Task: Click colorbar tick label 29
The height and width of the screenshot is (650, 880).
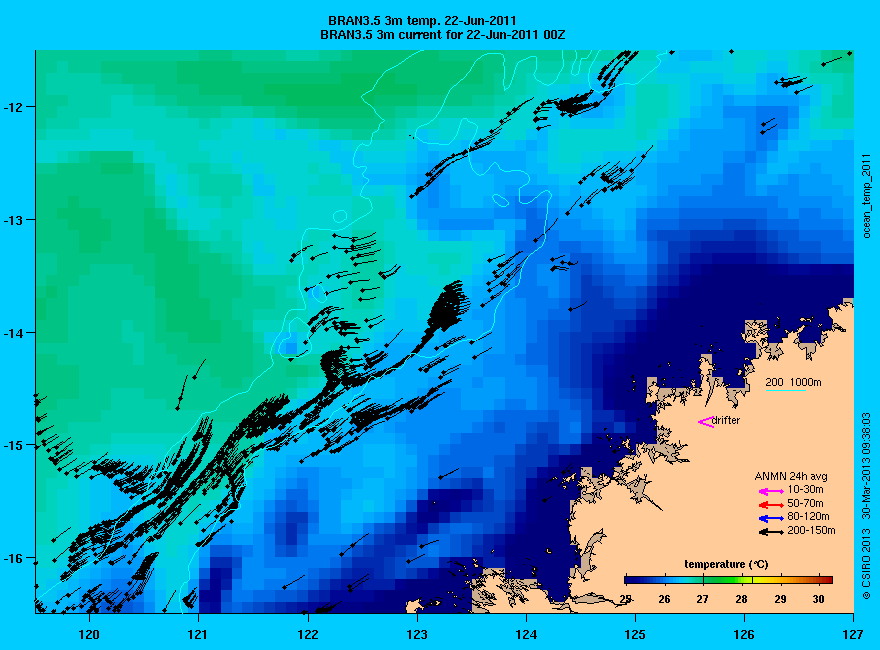Action: [x=780, y=599]
